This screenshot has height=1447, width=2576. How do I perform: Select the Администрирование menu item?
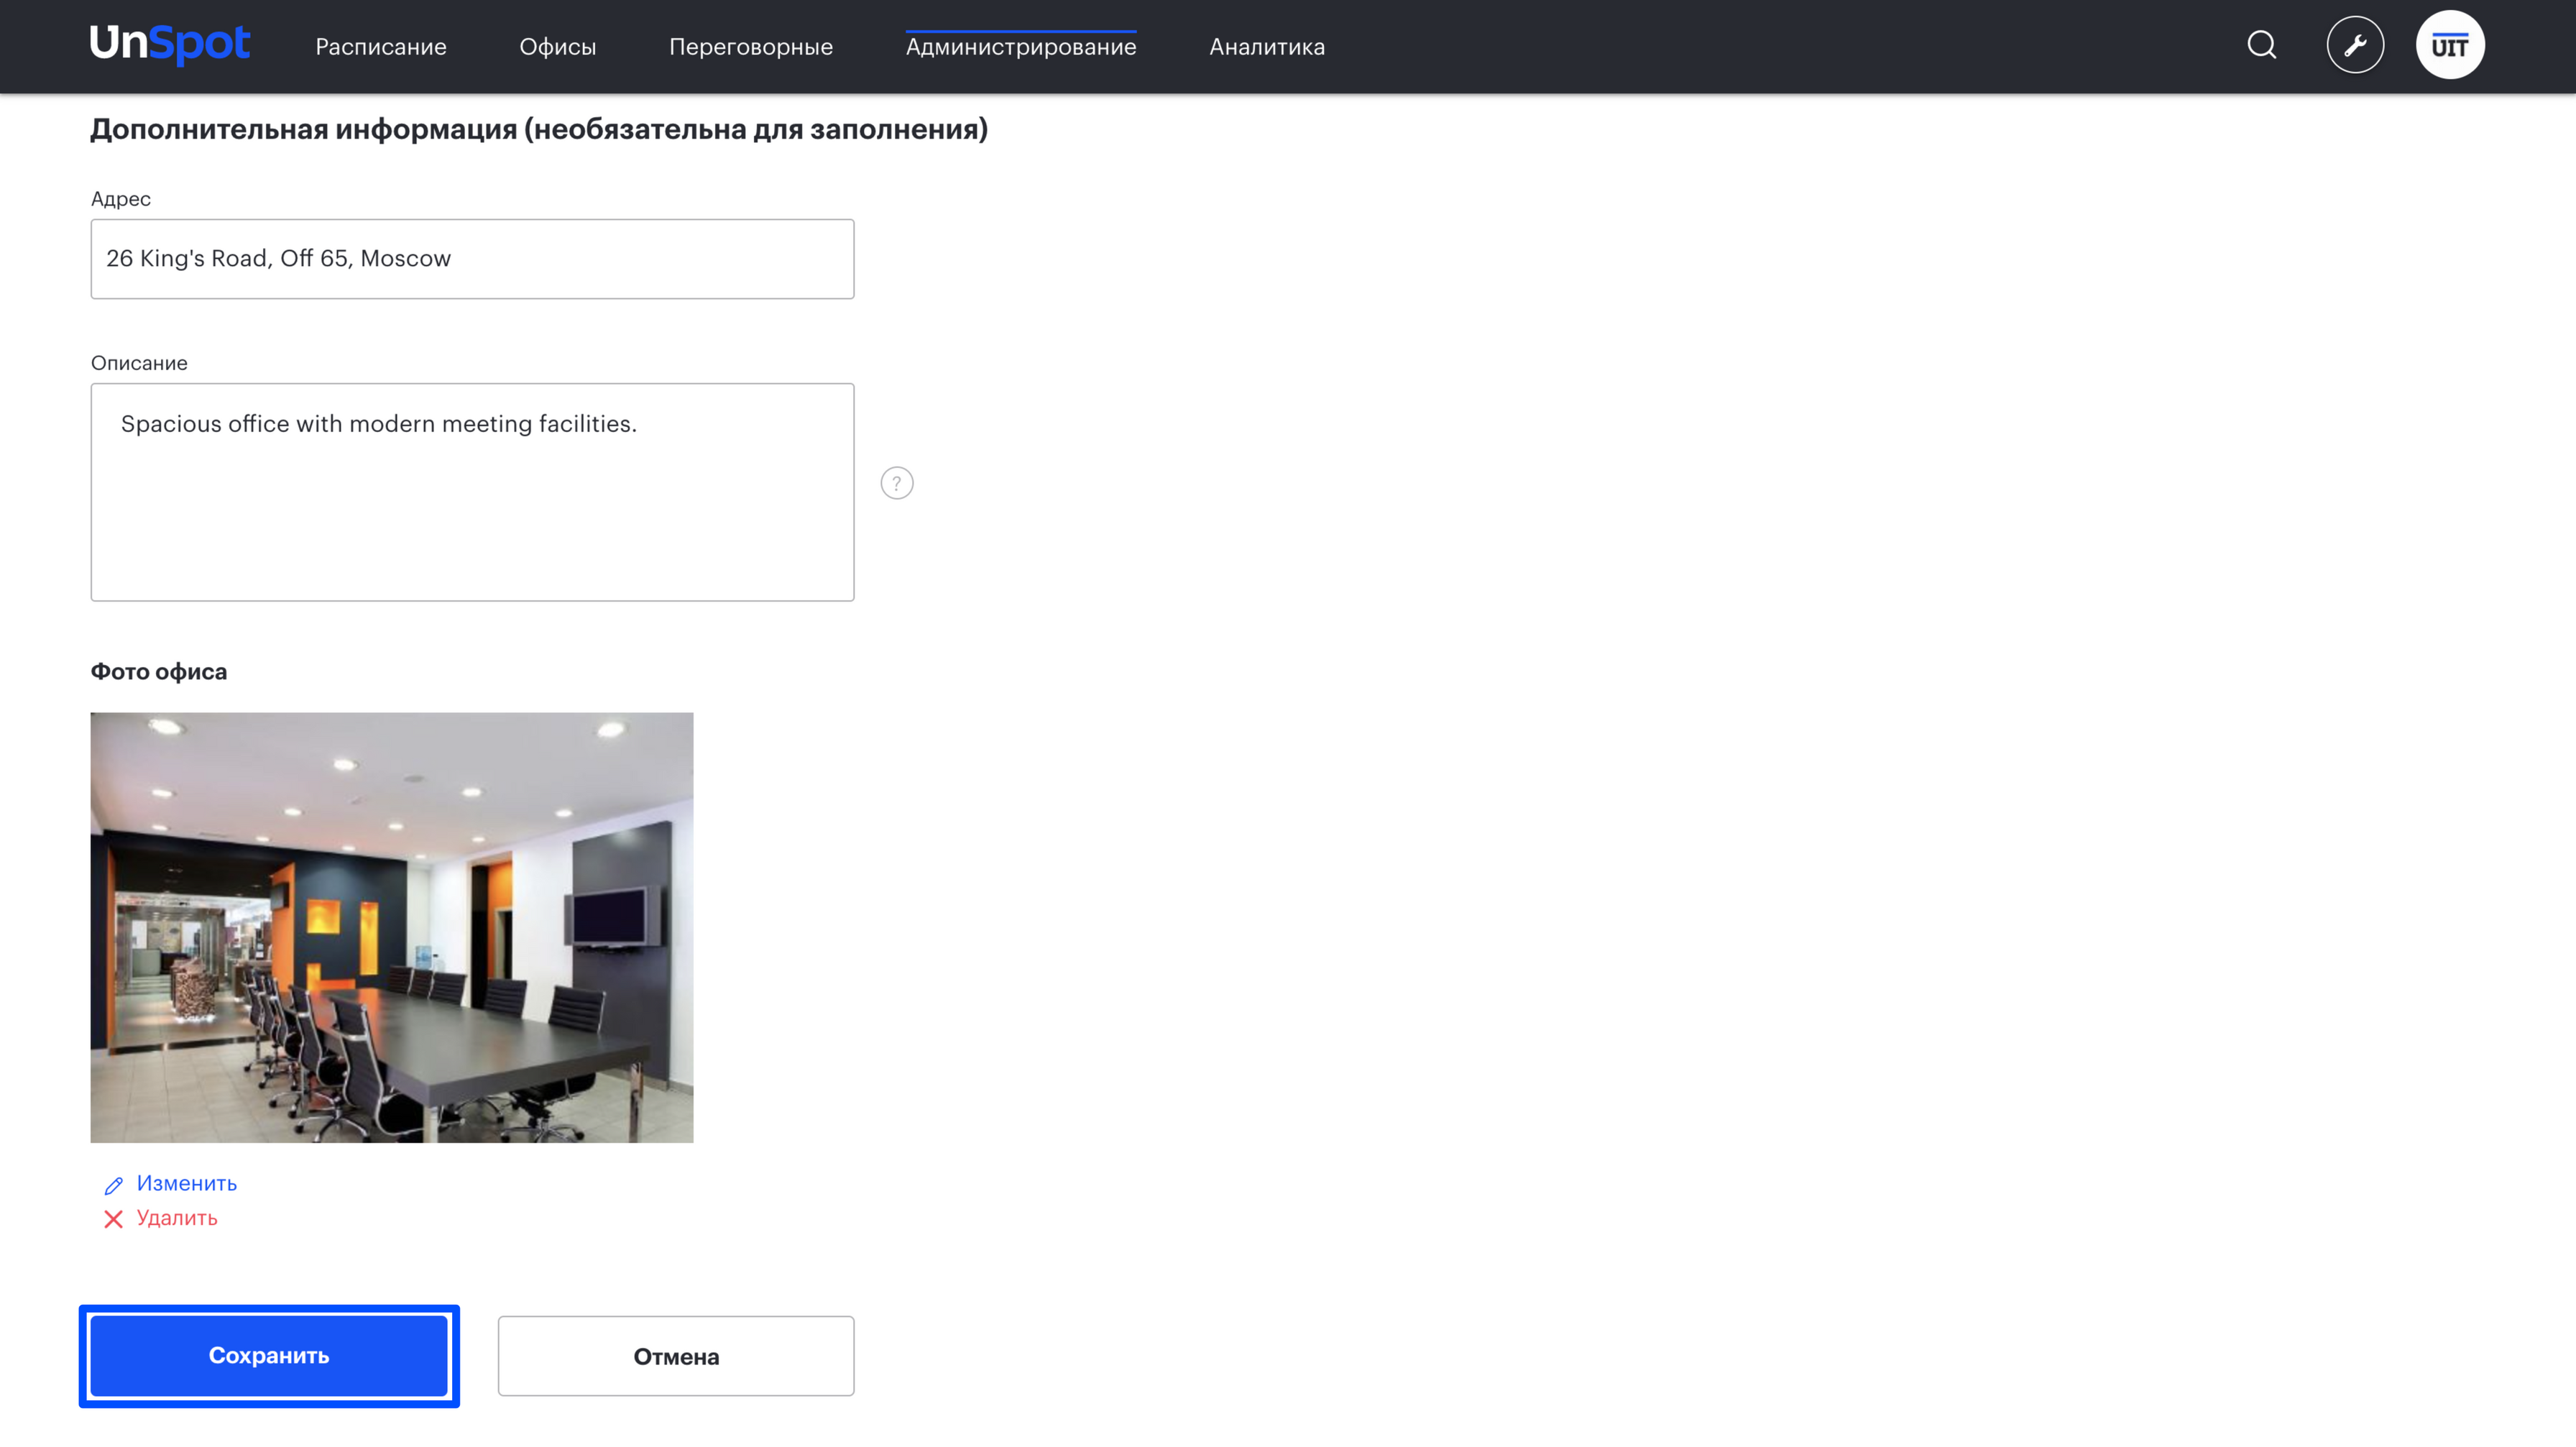(1021, 47)
